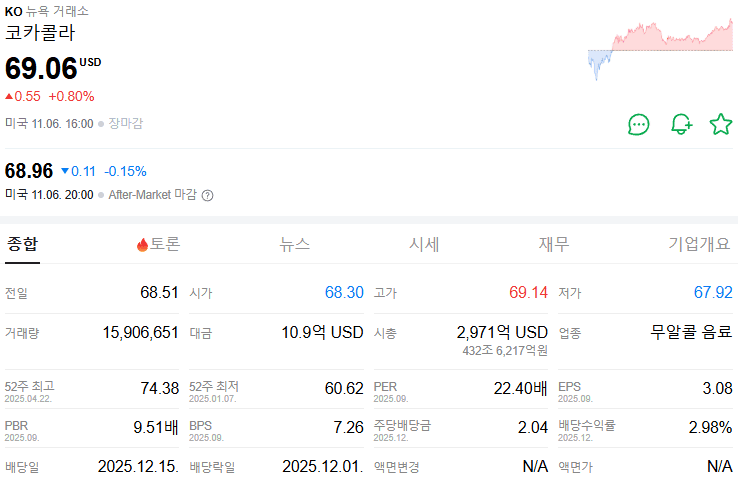Screen dimensions: 738x485
Task: Click the 대금 value 10.9억 USD
Action: [322, 332]
